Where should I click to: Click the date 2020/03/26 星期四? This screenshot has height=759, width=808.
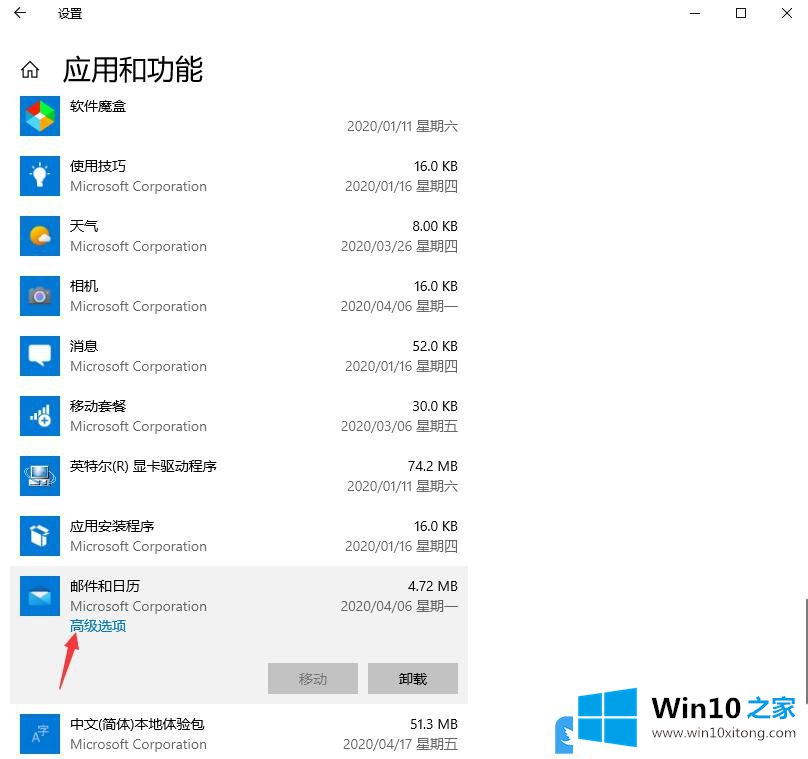(399, 246)
